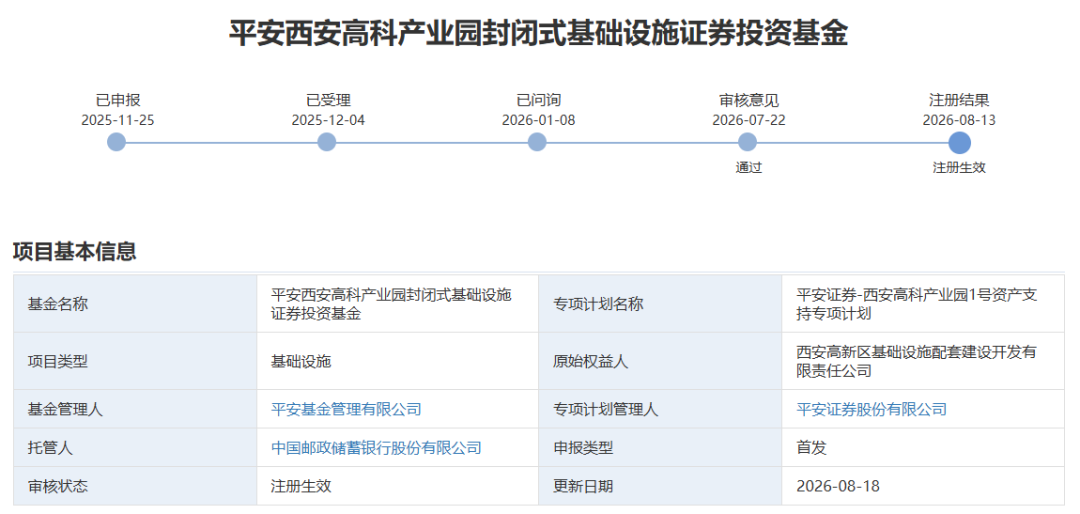Click the date 2026-07-22 under 审核意见
Image resolution: width=1080 pixels, height=514 pixels.
click(x=749, y=120)
